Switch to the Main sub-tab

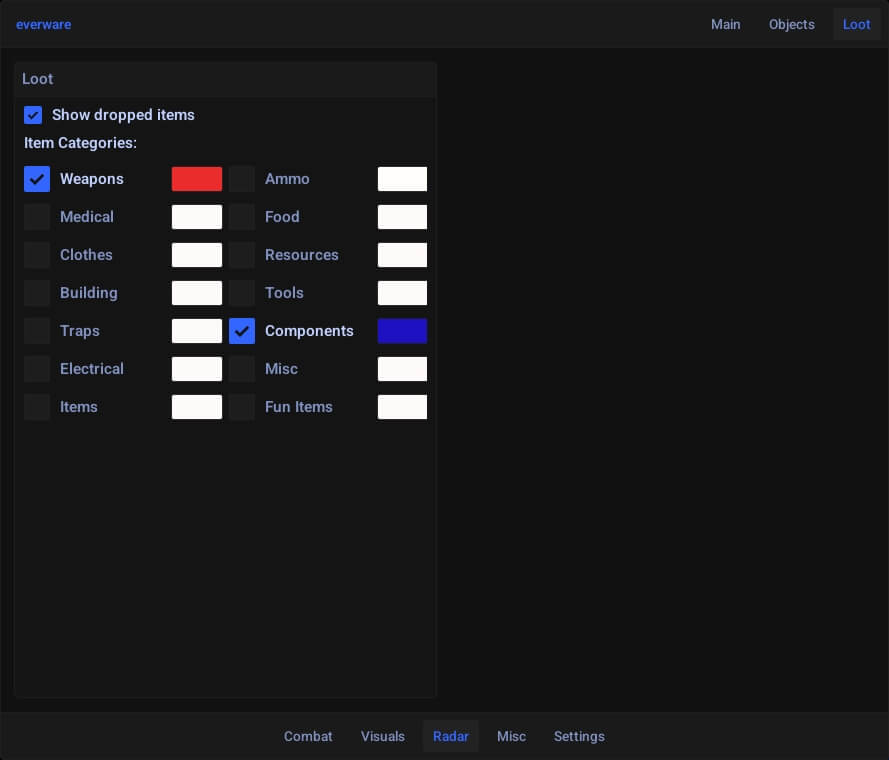tap(725, 24)
